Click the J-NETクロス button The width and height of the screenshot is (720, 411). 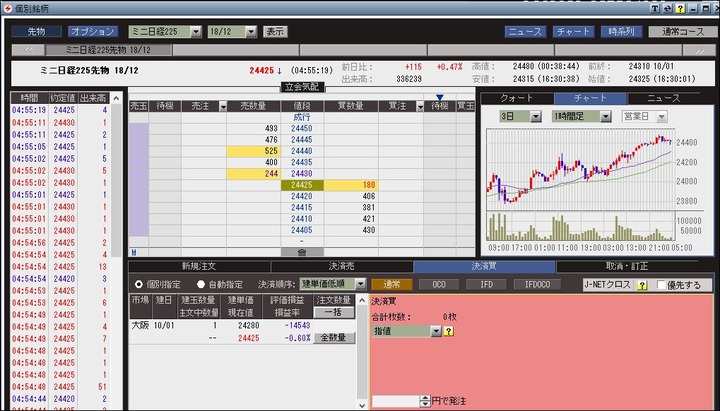[608, 285]
